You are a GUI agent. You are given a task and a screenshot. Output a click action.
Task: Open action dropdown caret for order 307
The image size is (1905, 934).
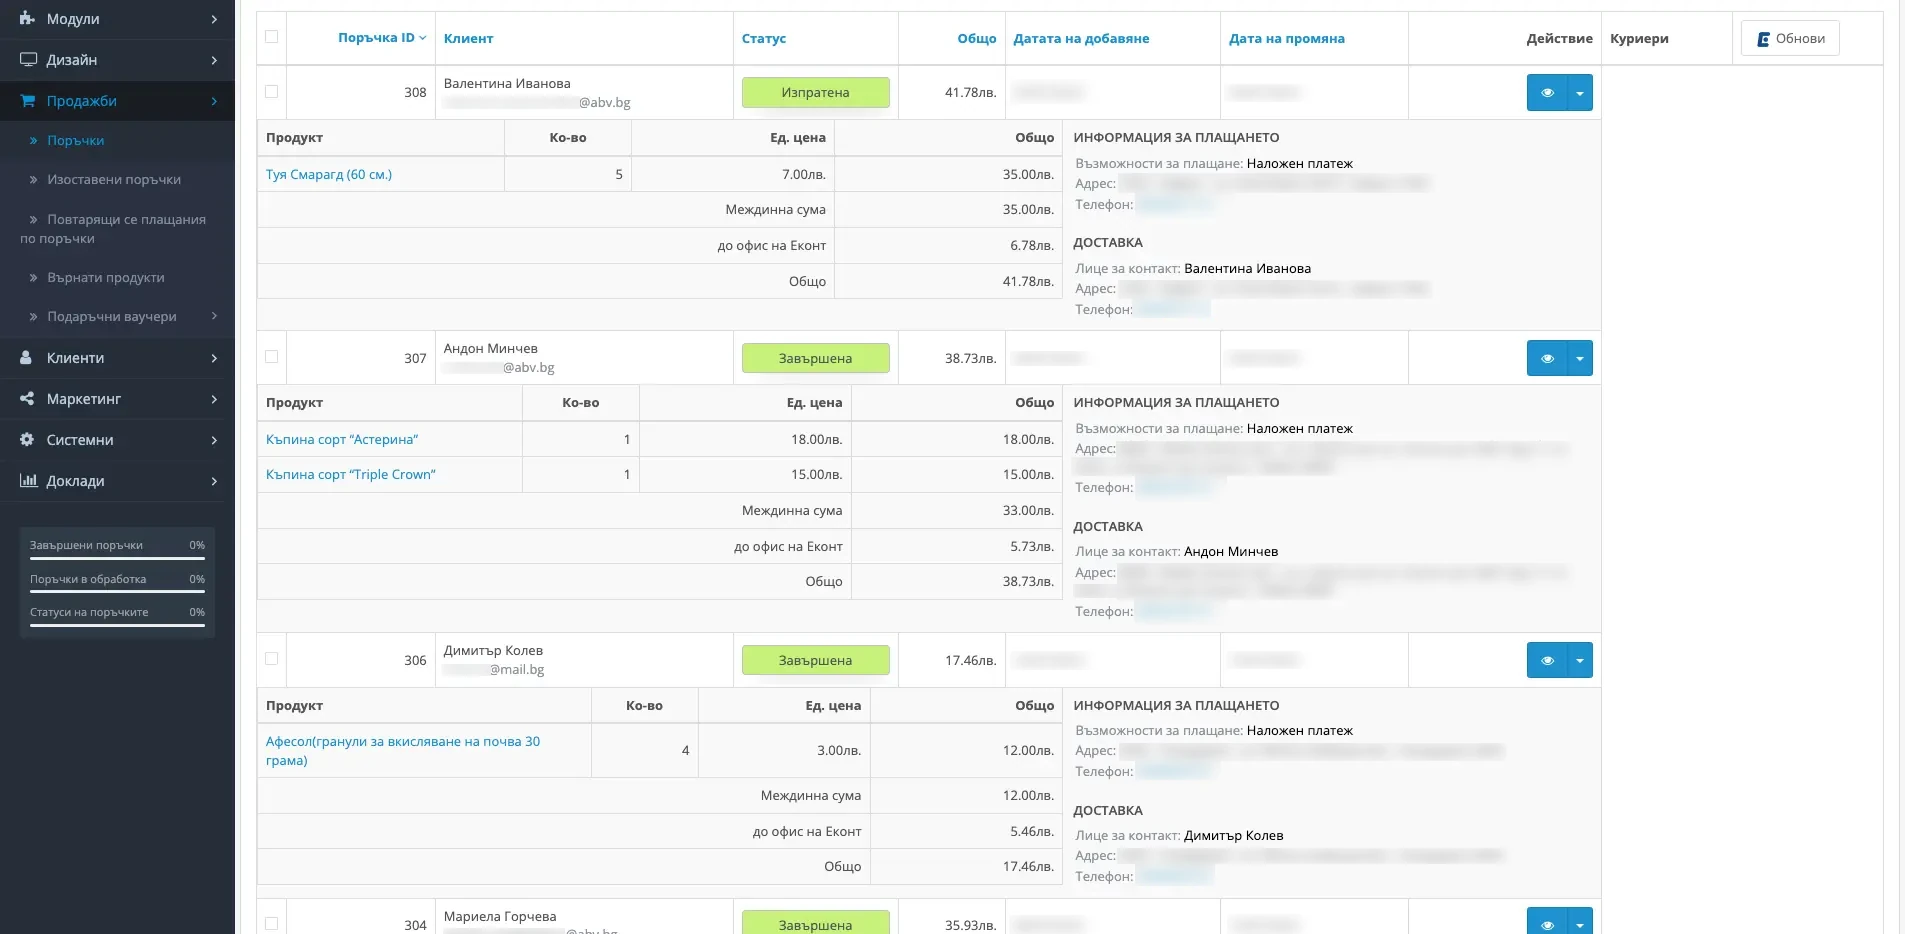(1580, 358)
